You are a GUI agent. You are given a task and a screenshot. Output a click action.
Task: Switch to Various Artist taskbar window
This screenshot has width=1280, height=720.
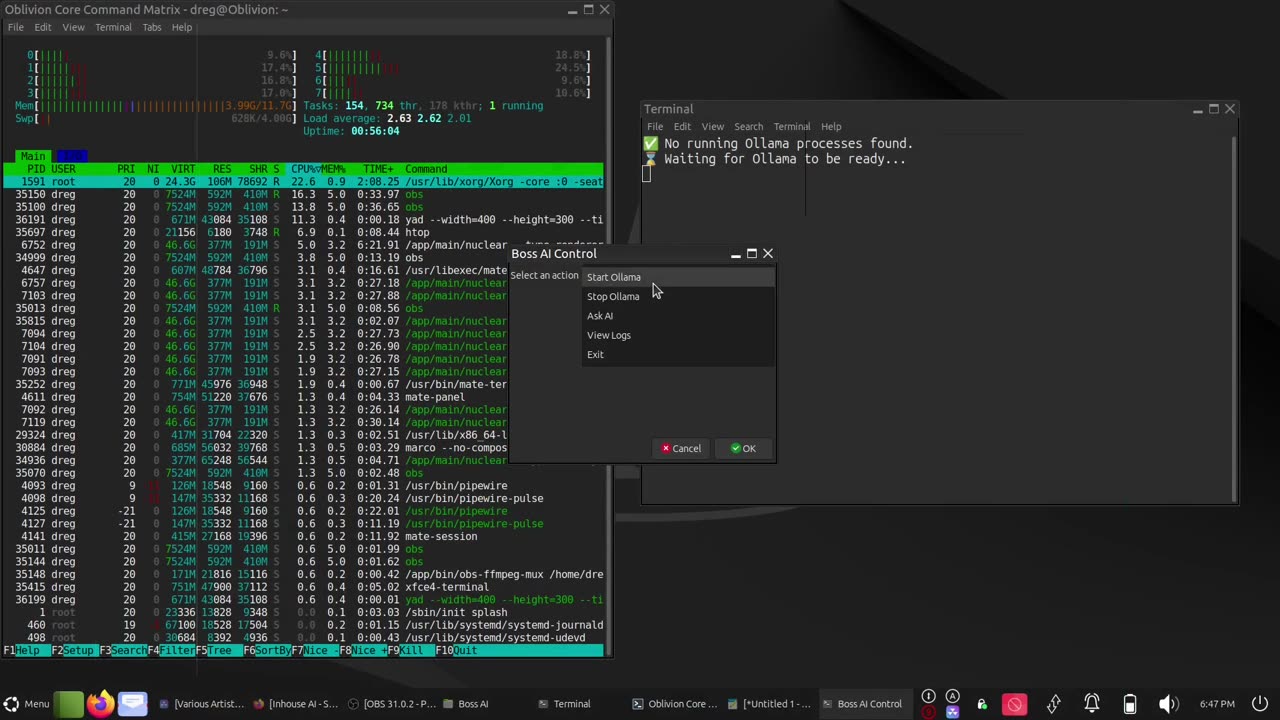pos(201,704)
